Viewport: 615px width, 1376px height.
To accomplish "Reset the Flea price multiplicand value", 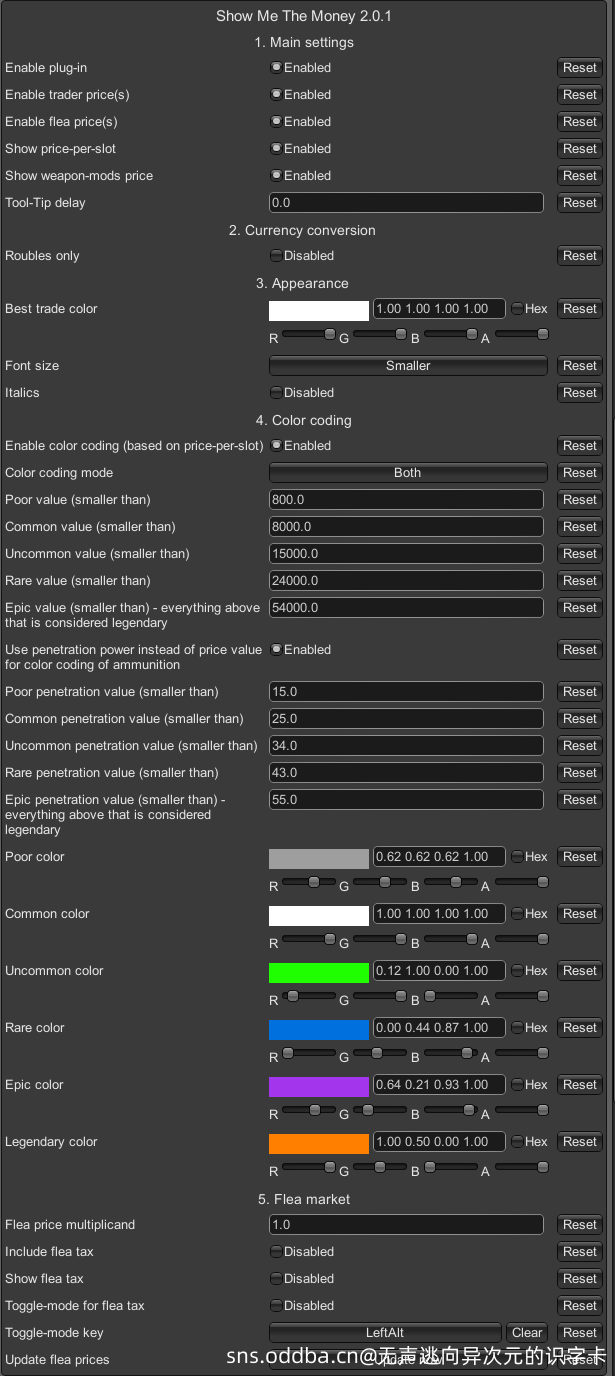I will [x=579, y=1225].
